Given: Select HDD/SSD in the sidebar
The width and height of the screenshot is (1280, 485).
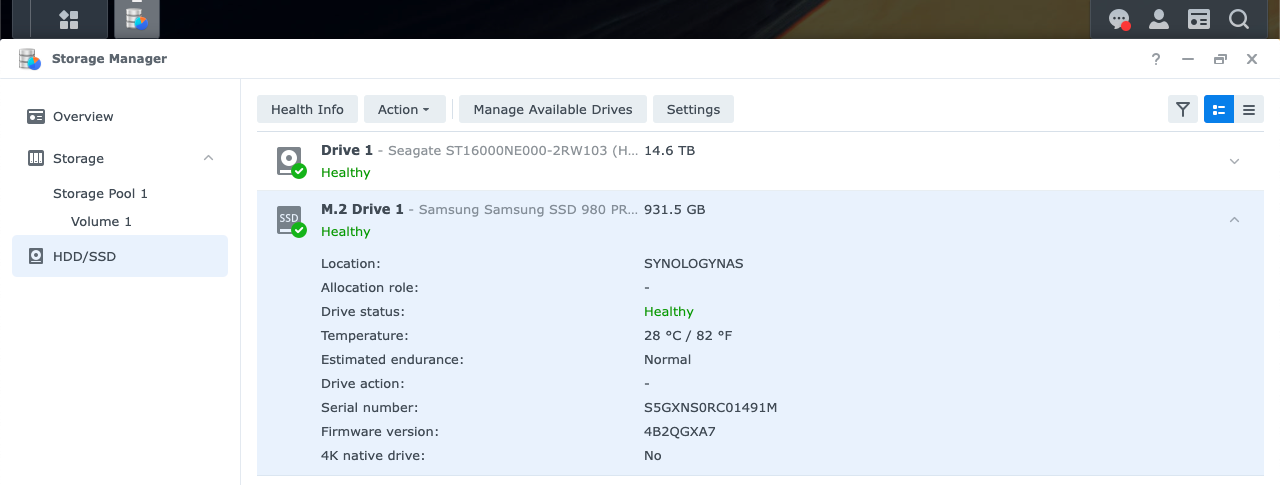Looking at the screenshot, I should pyautogui.click(x=120, y=256).
